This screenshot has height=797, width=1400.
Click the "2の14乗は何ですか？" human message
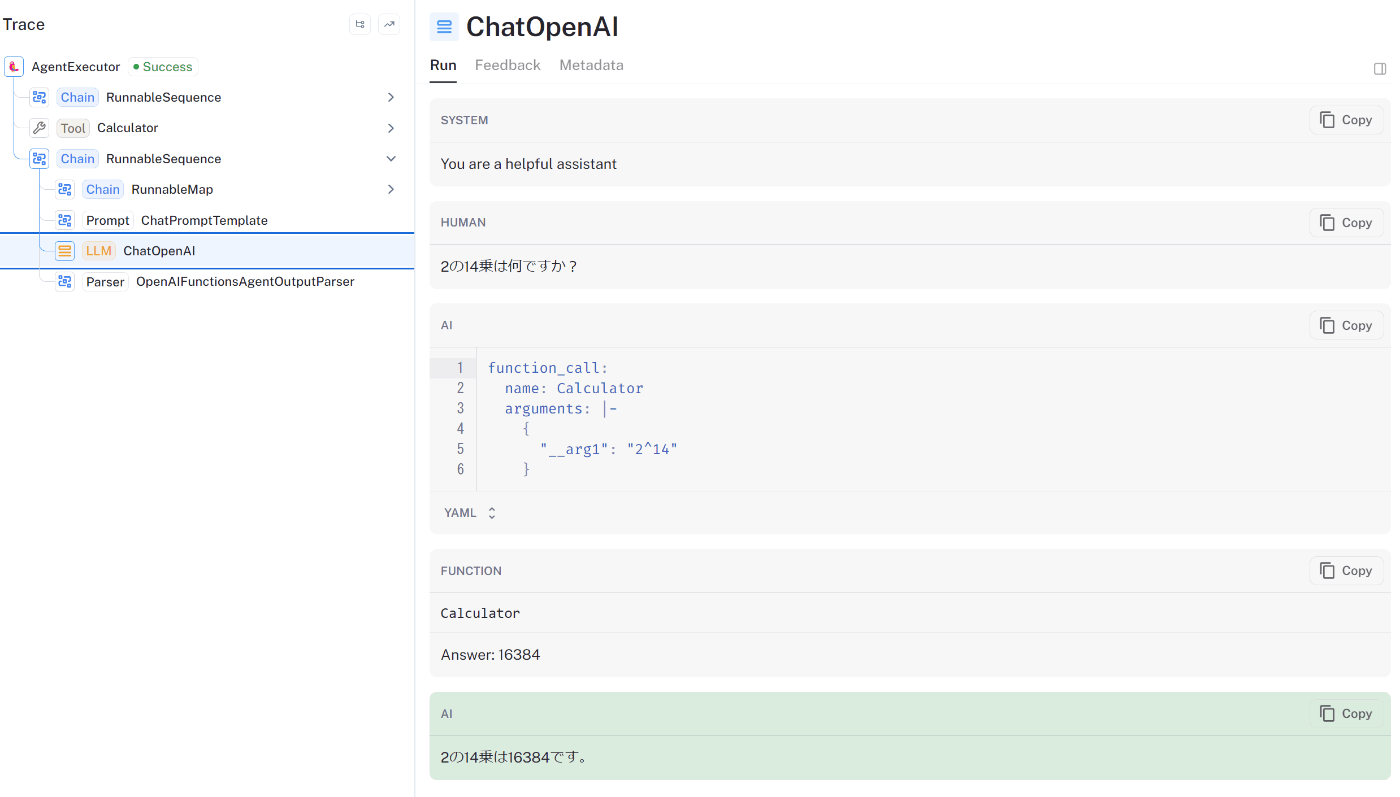(x=510, y=267)
